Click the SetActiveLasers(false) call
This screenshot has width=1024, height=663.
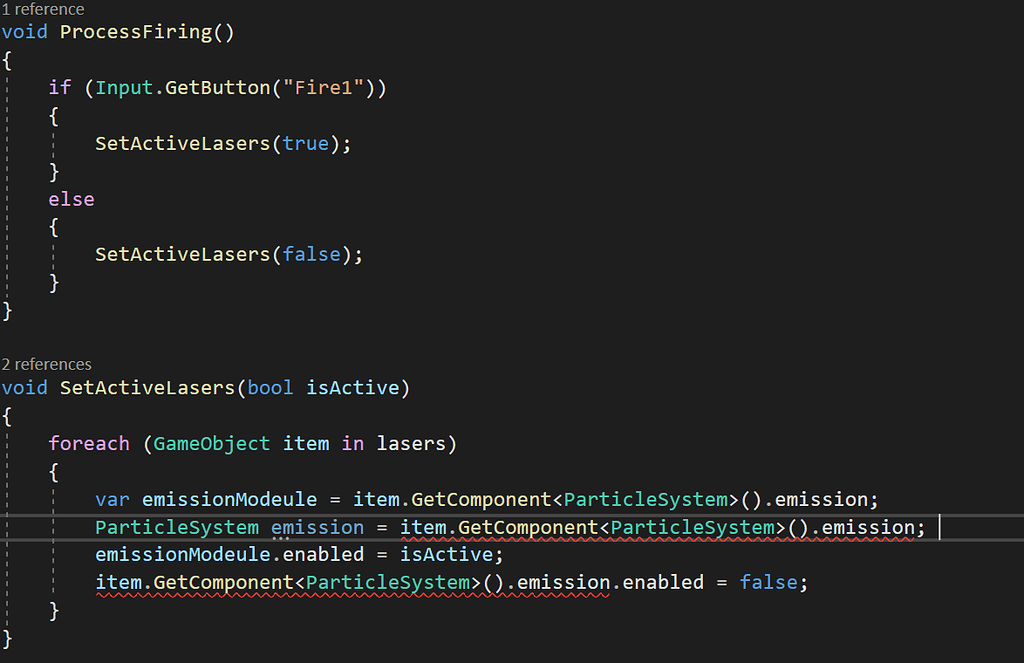[182, 254]
